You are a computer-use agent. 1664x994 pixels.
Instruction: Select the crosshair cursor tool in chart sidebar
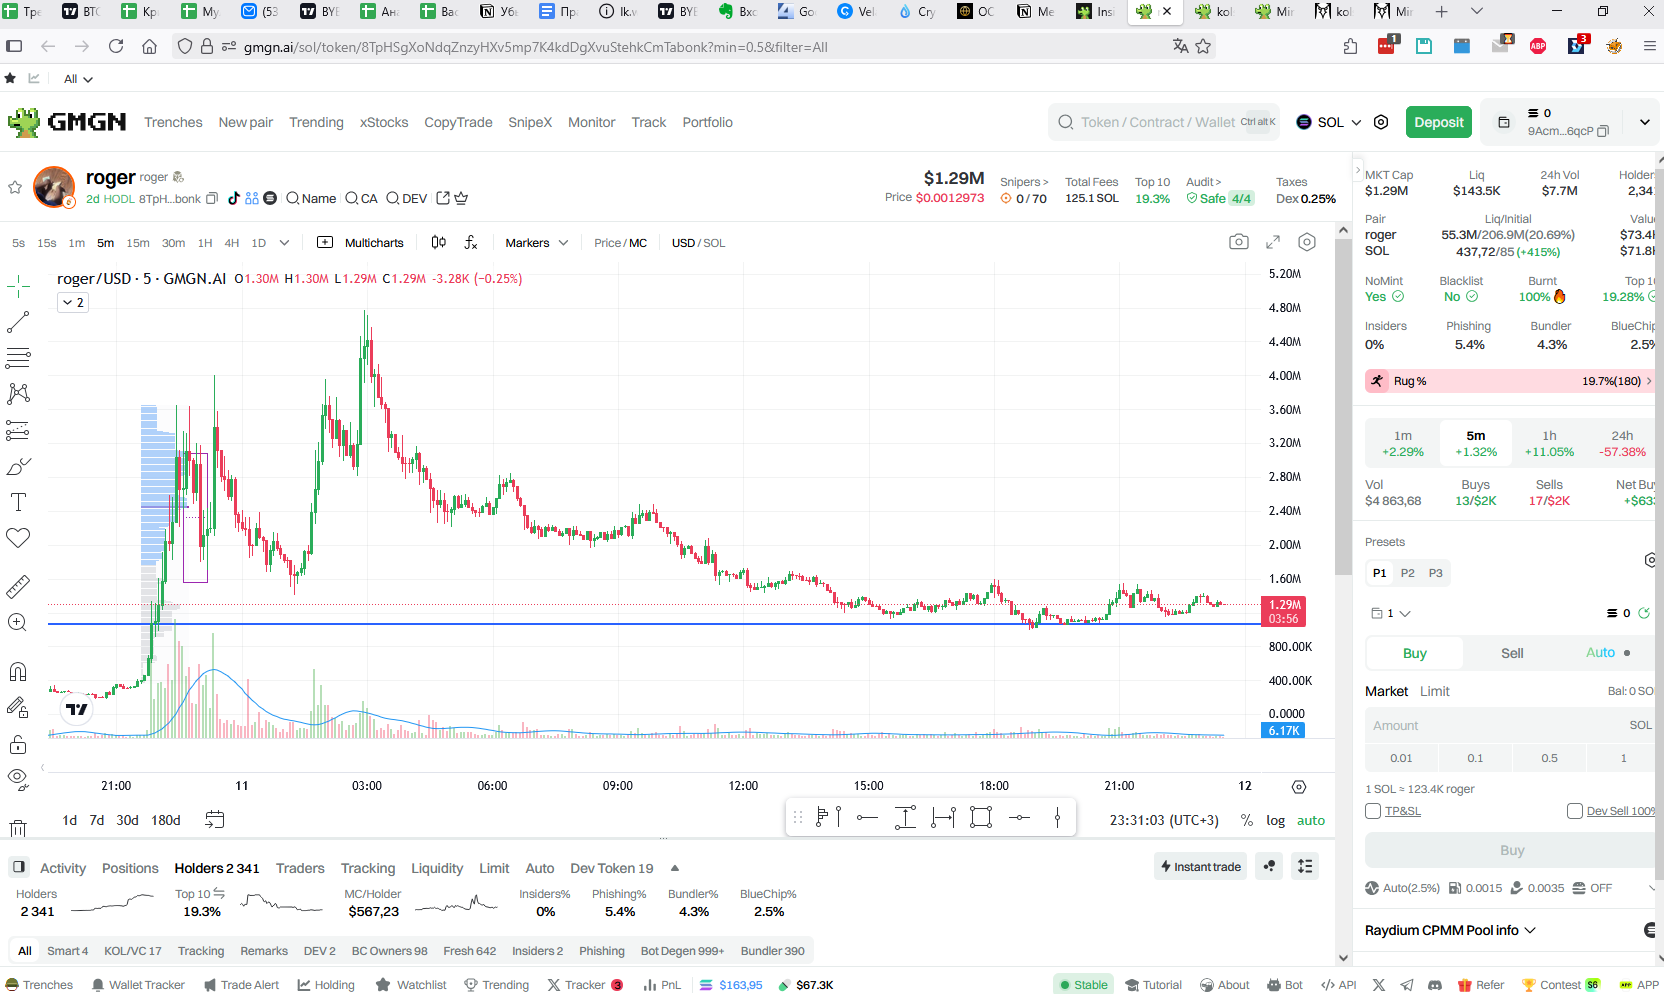tap(18, 287)
